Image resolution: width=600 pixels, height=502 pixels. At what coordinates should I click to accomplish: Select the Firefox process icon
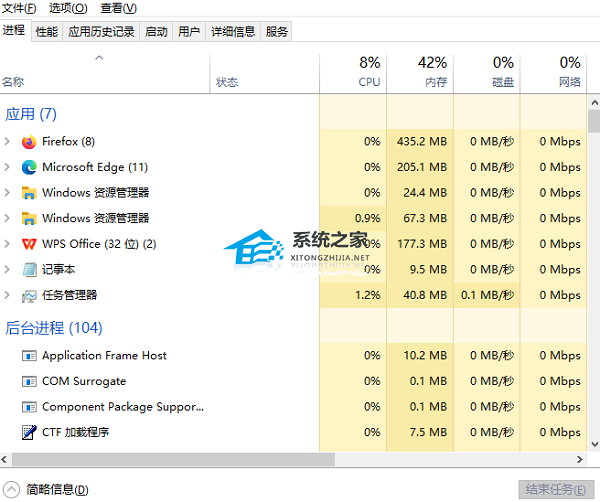[29, 142]
